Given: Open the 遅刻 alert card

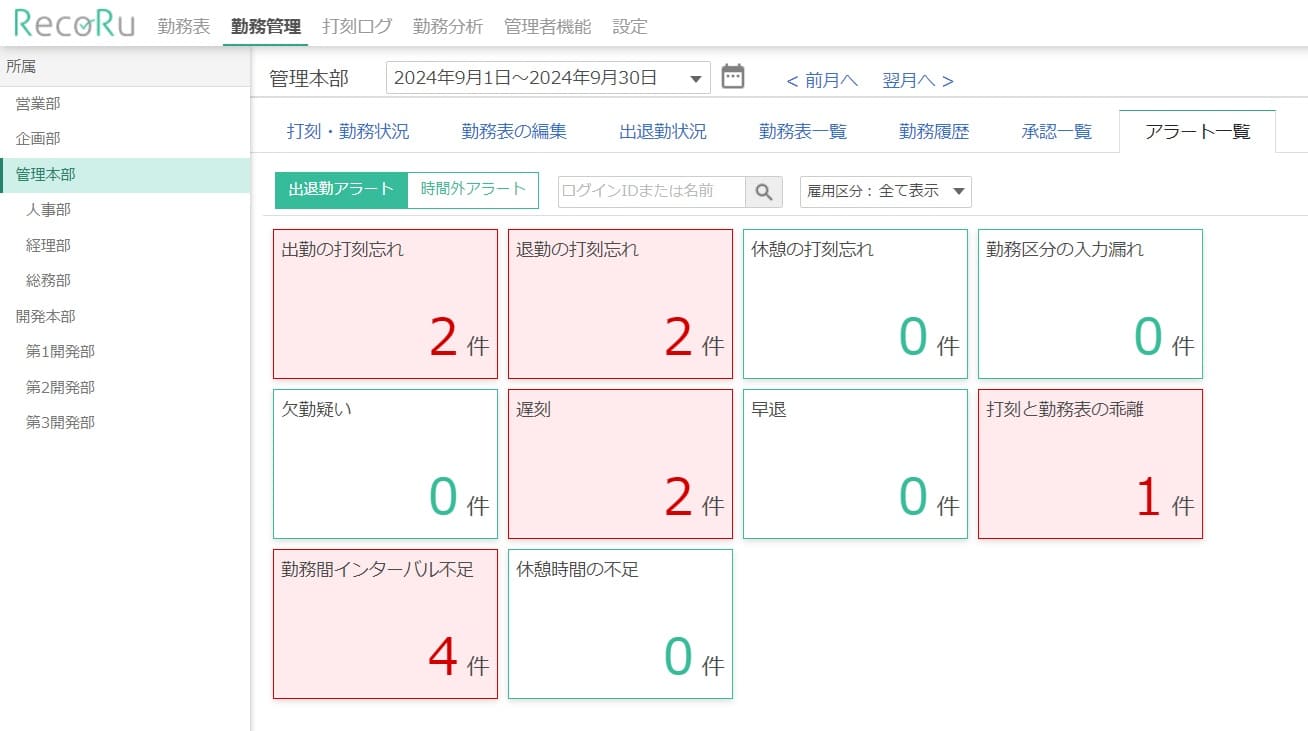Looking at the screenshot, I should tap(620, 463).
